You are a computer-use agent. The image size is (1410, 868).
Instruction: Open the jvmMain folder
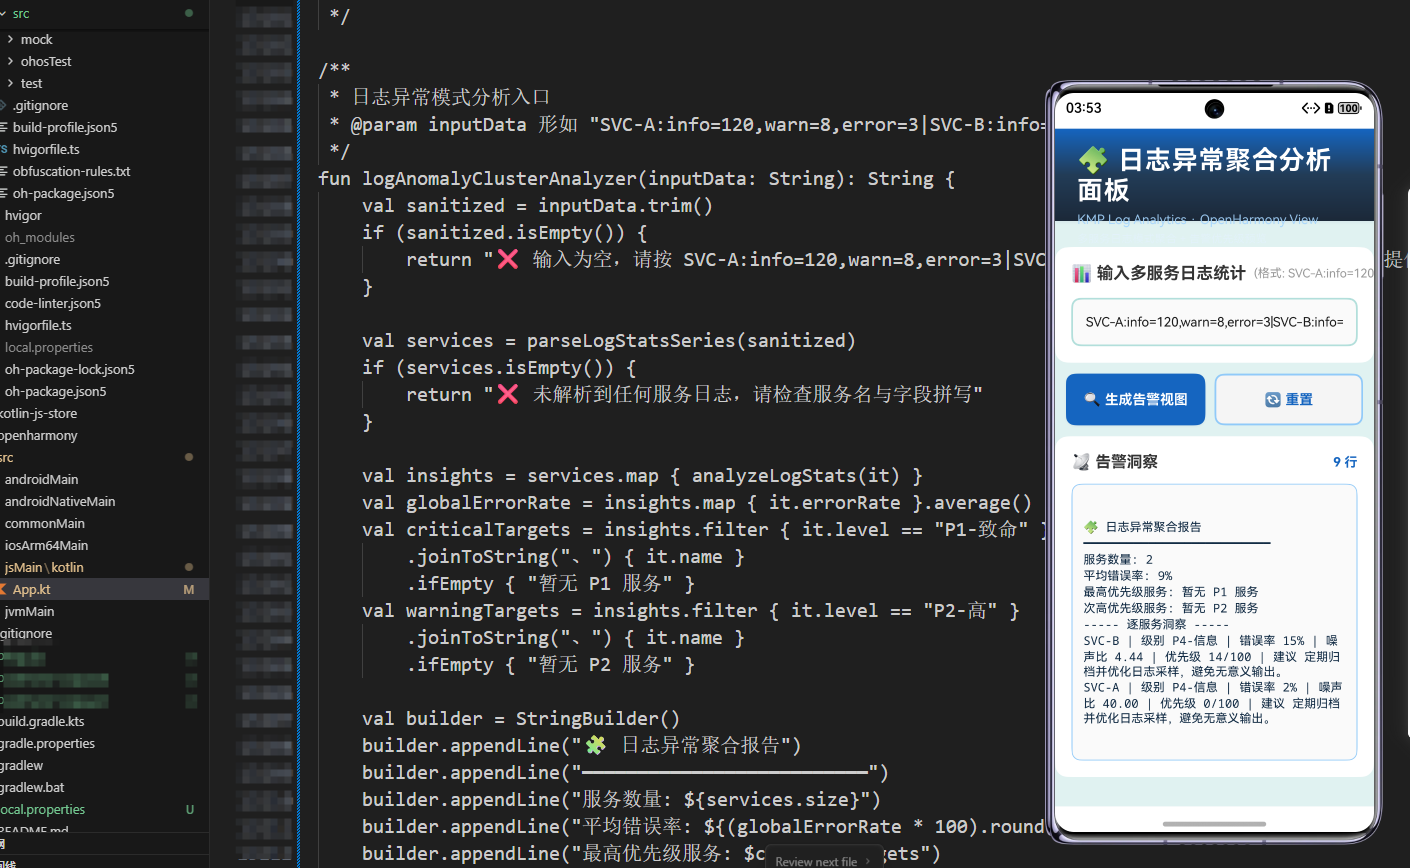[x=29, y=611]
